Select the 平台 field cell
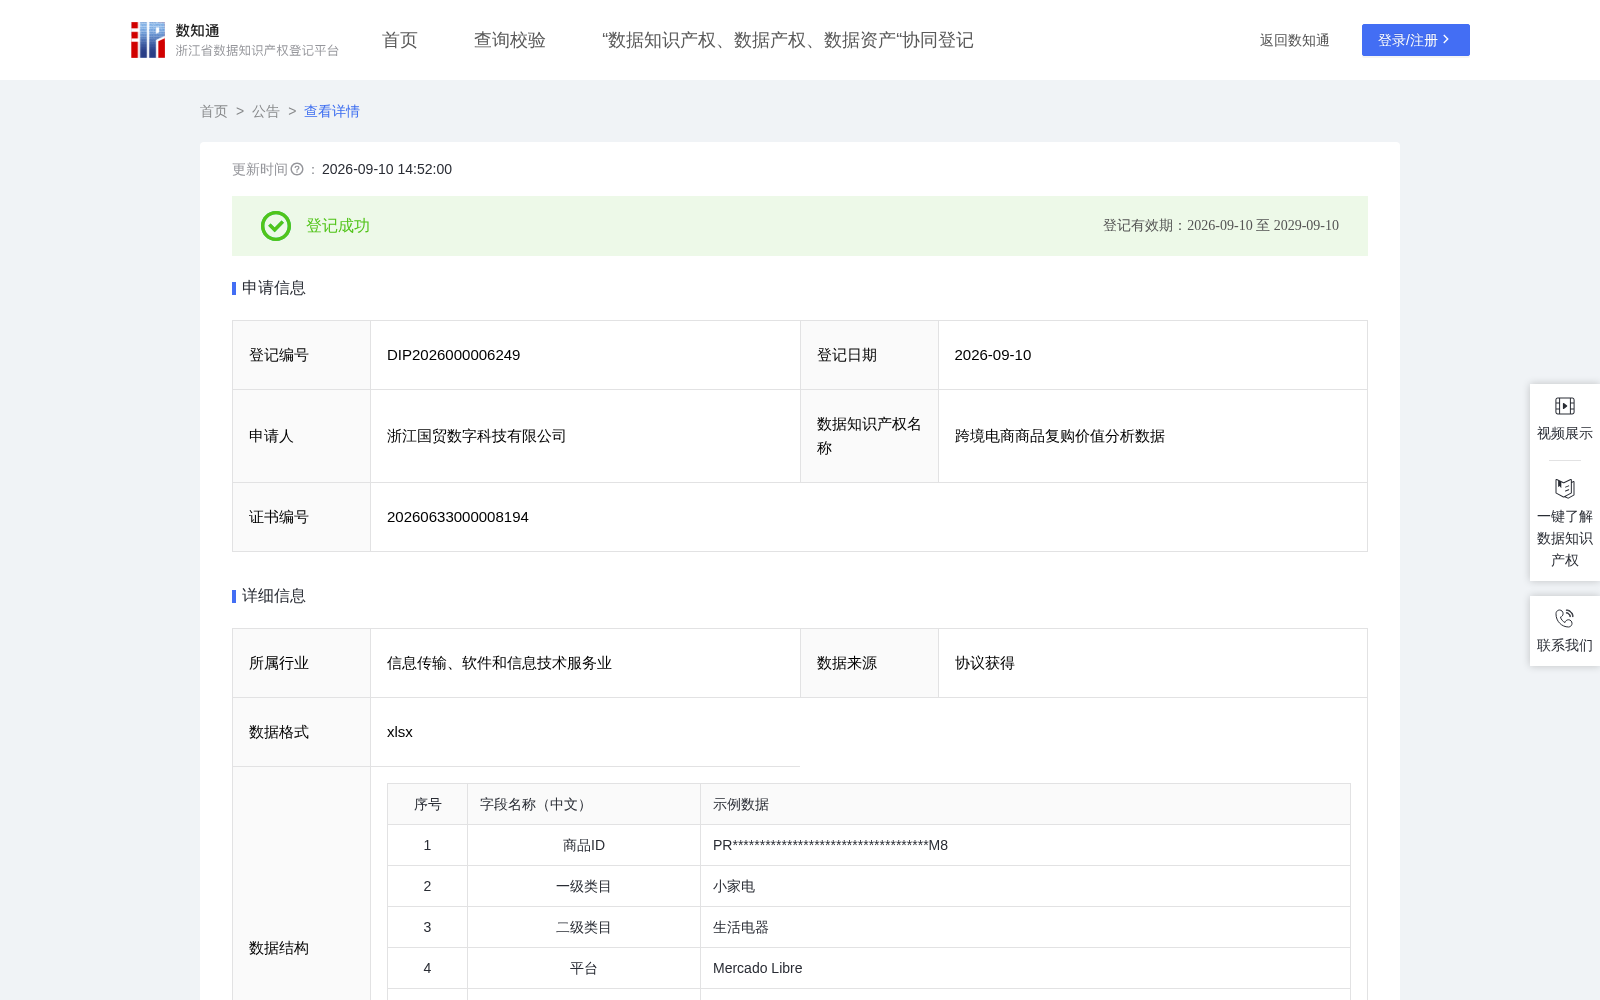This screenshot has width=1600, height=1000. tap(584, 968)
